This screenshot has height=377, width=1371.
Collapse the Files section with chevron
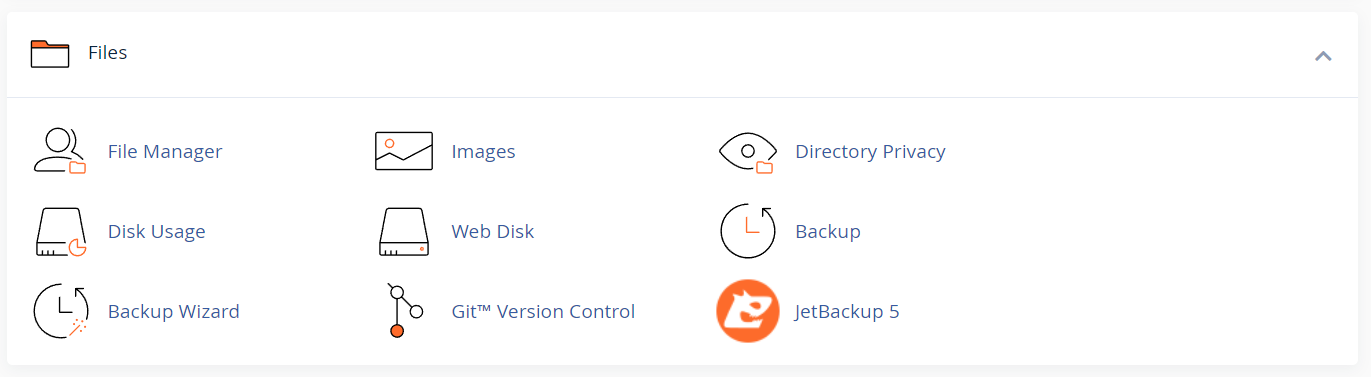tap(1323, 55)
